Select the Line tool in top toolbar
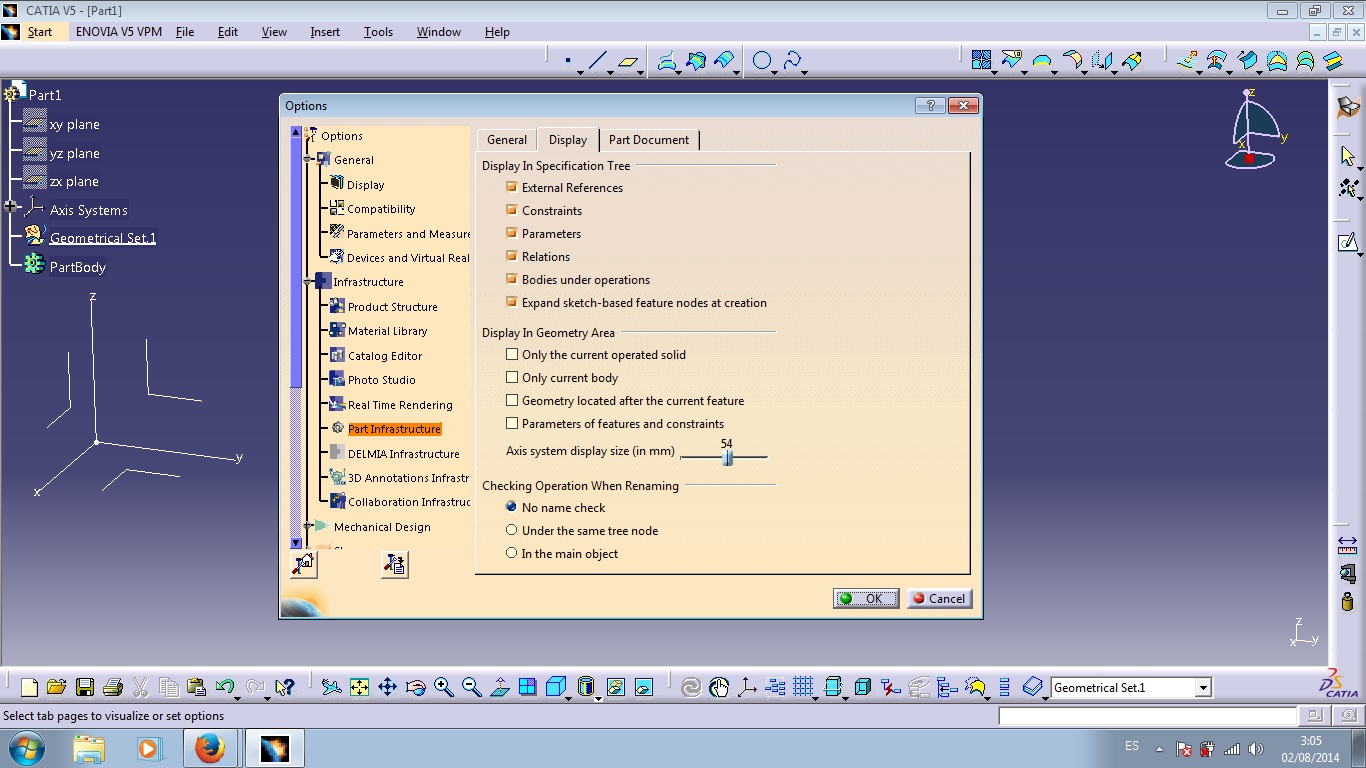Viewport: 1366px width, 768px height. click(597, 62)
